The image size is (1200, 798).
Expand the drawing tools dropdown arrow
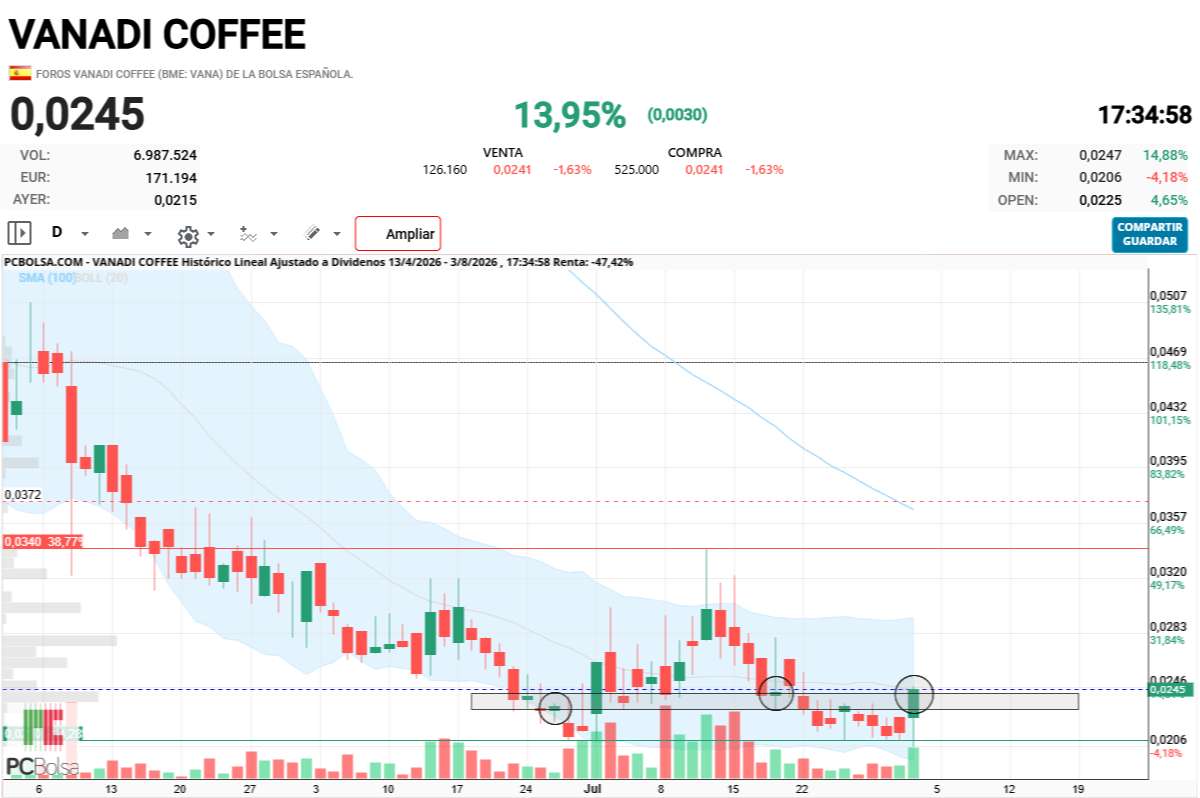point(336,234)
